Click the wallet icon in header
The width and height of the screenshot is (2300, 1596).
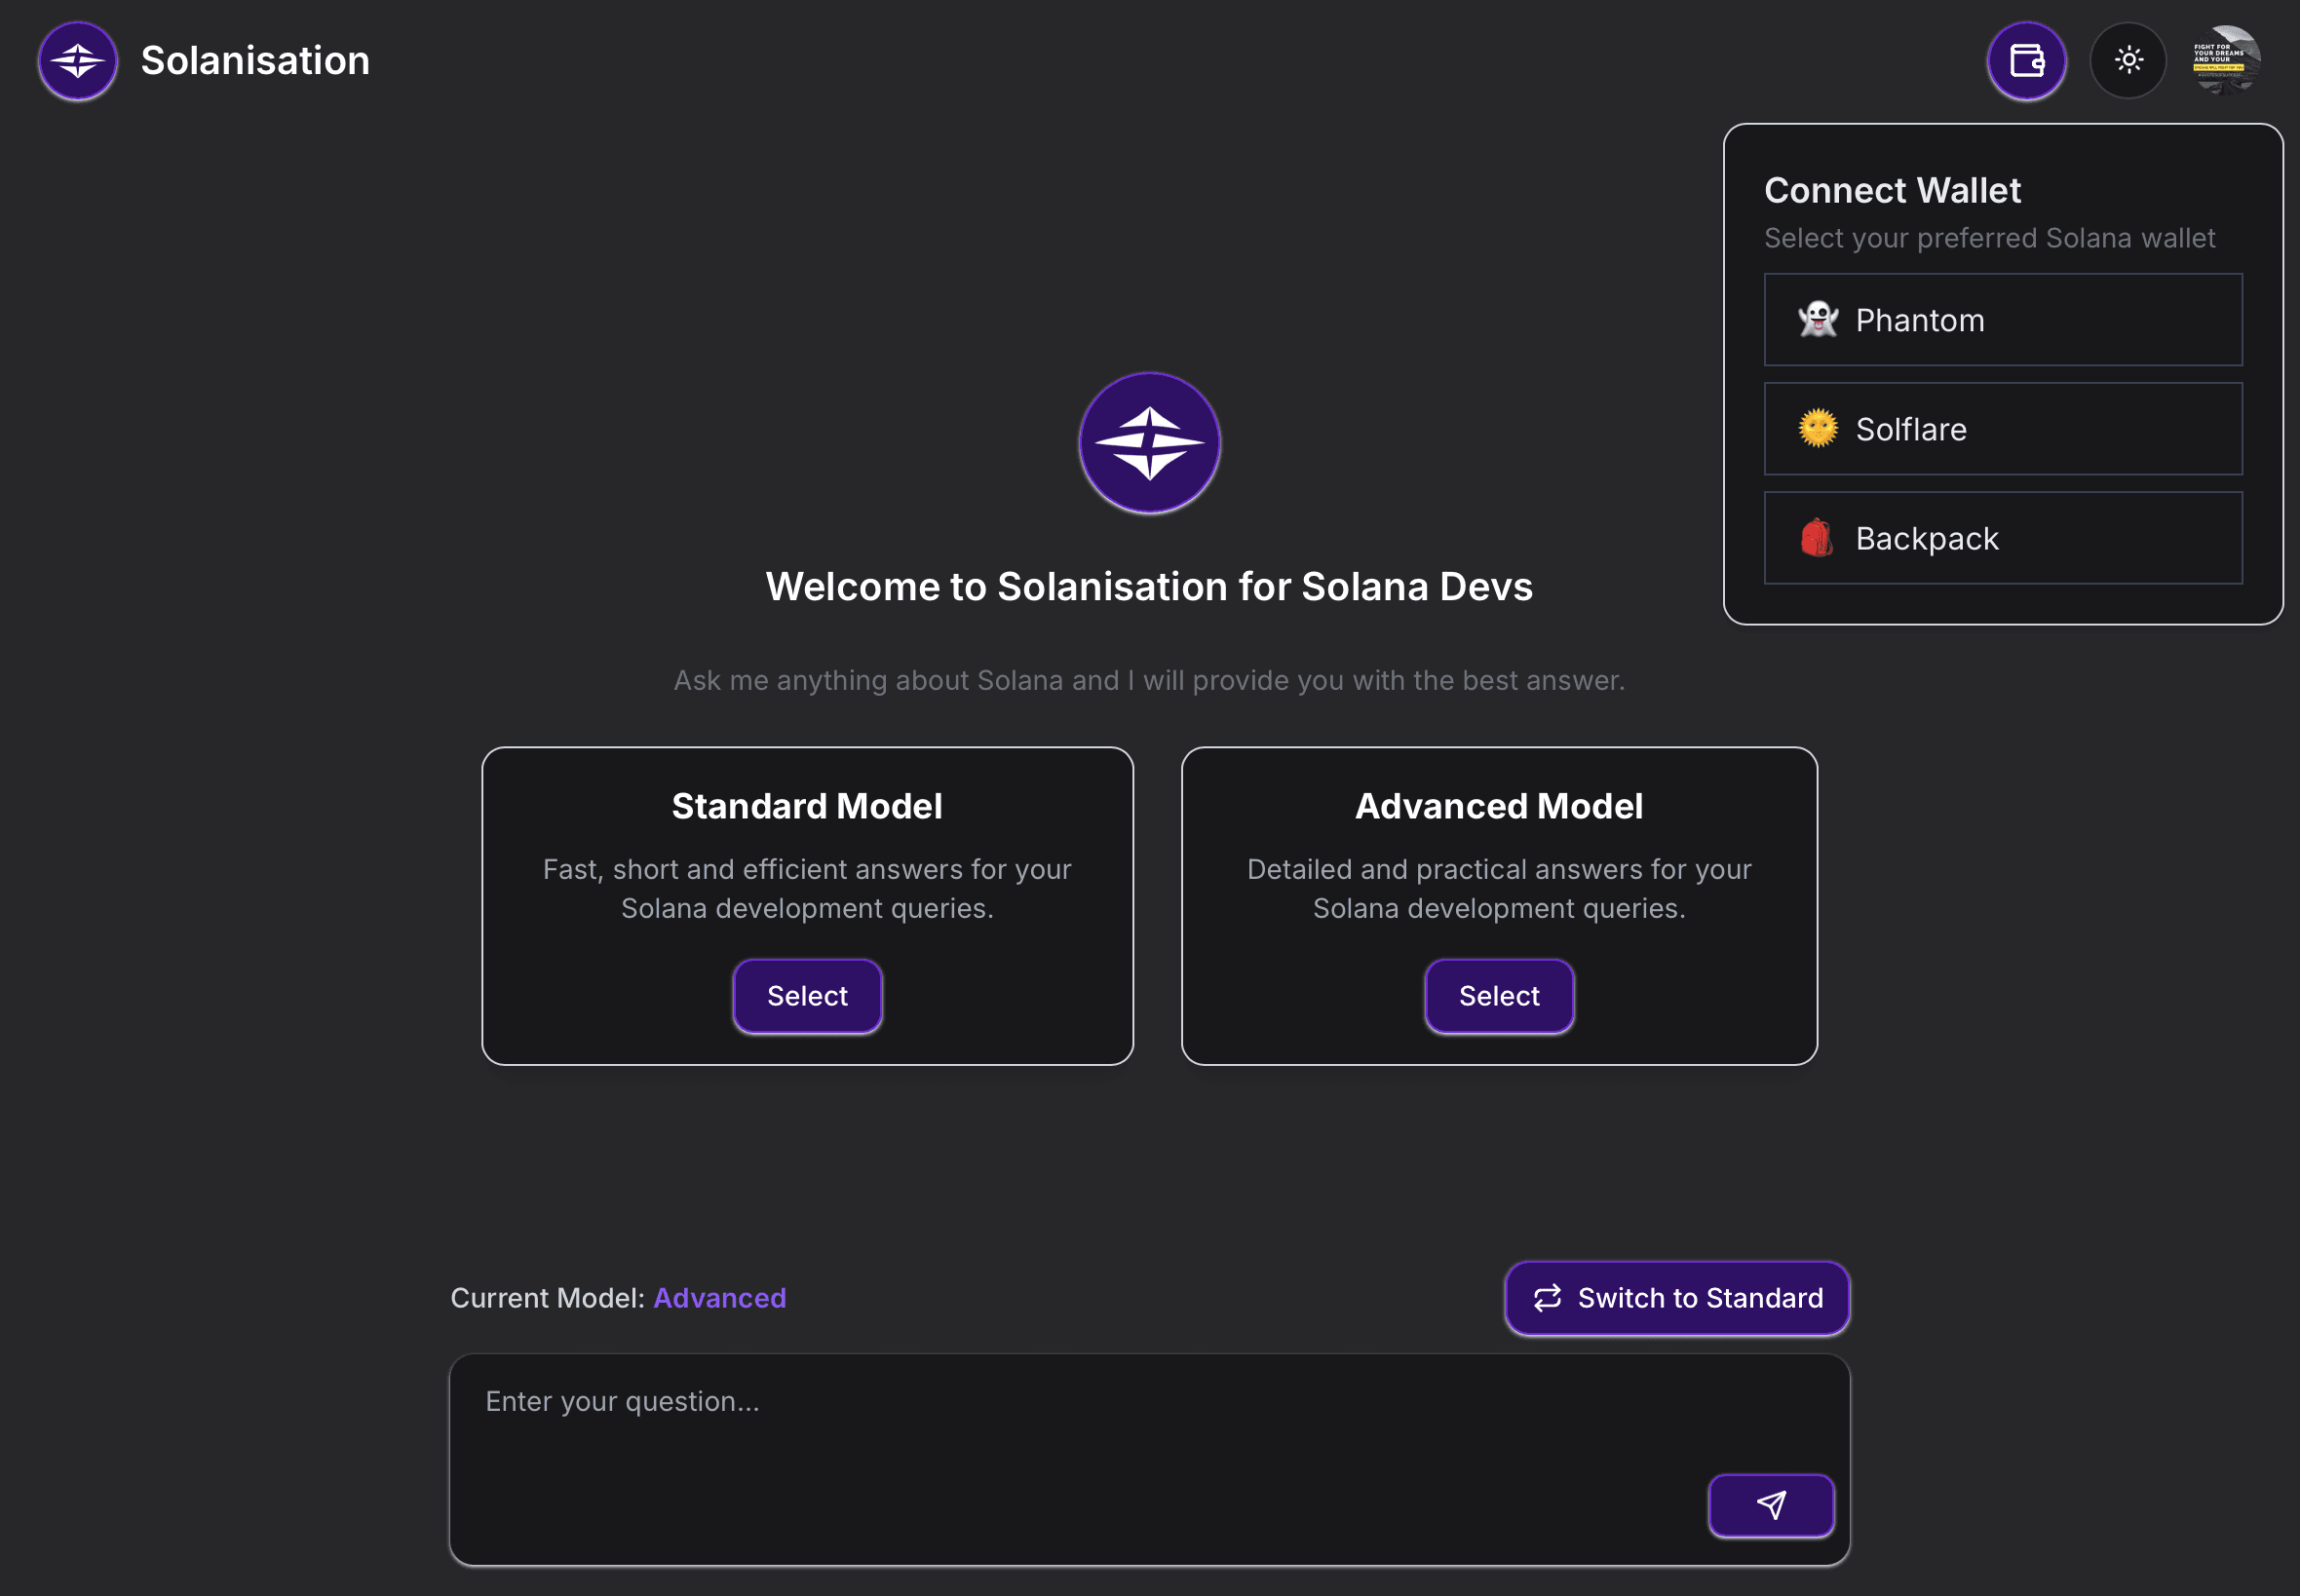point(2026,61)
